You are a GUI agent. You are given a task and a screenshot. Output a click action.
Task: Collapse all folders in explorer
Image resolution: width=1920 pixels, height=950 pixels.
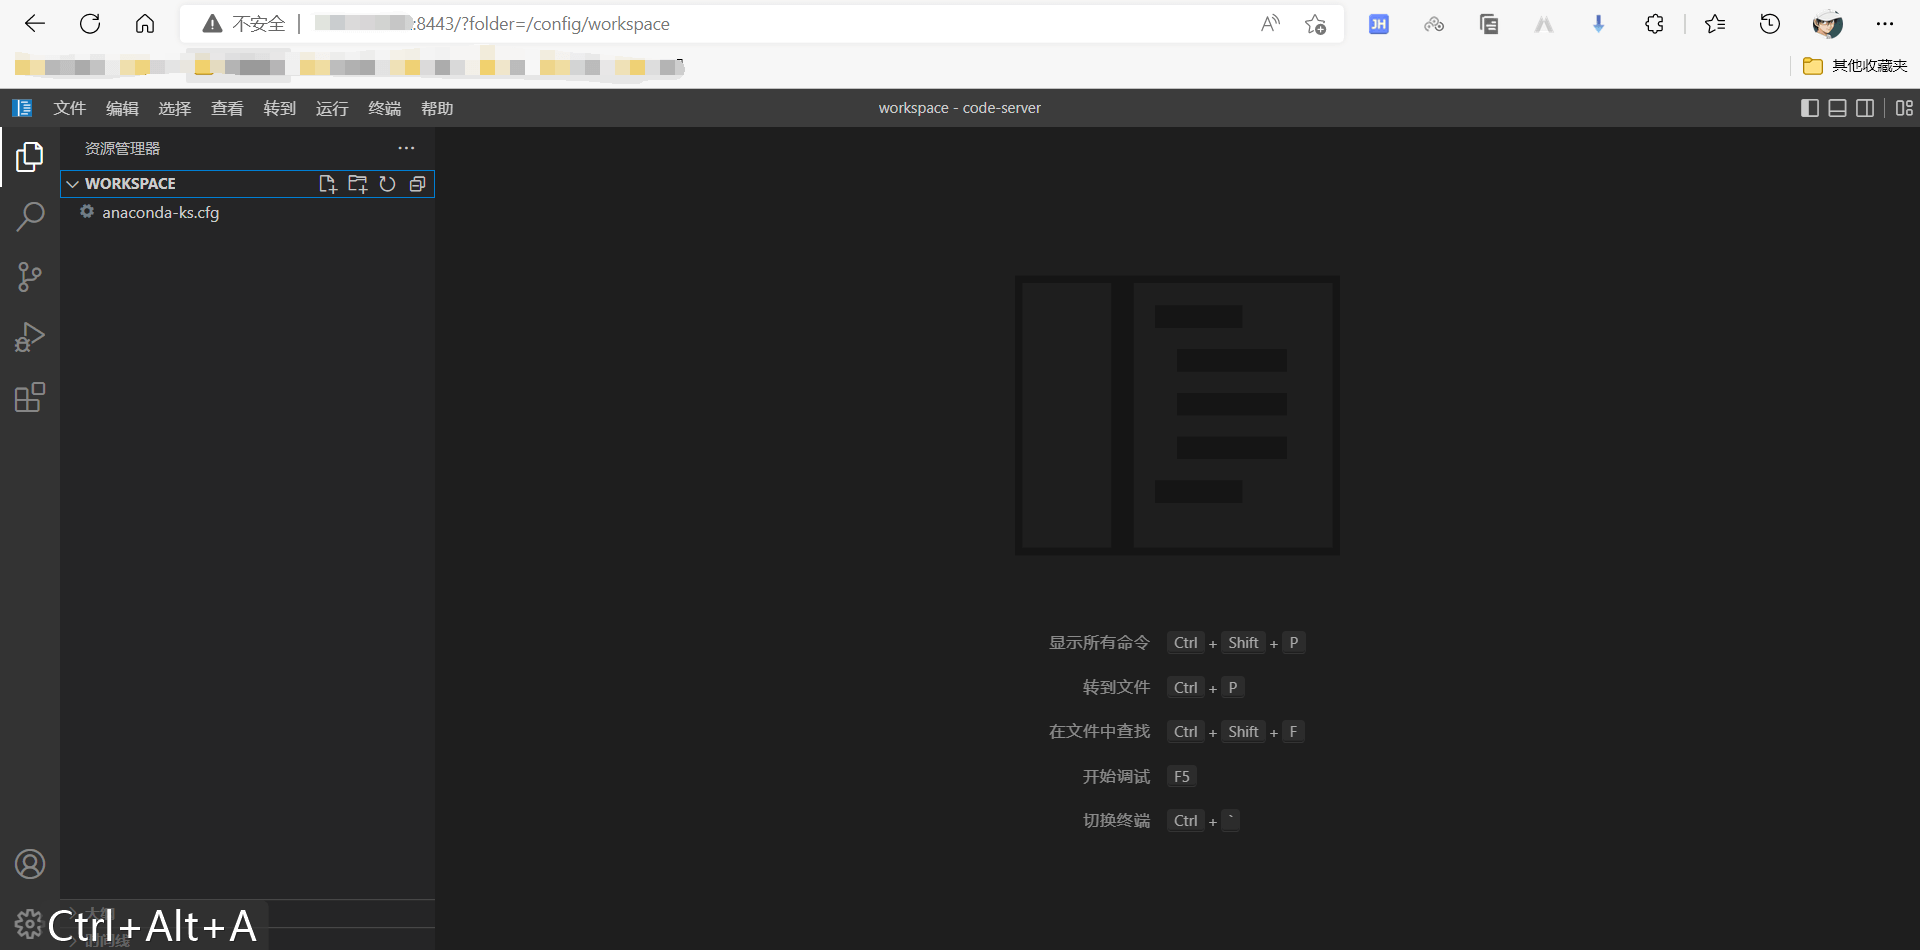coord(417,184)
